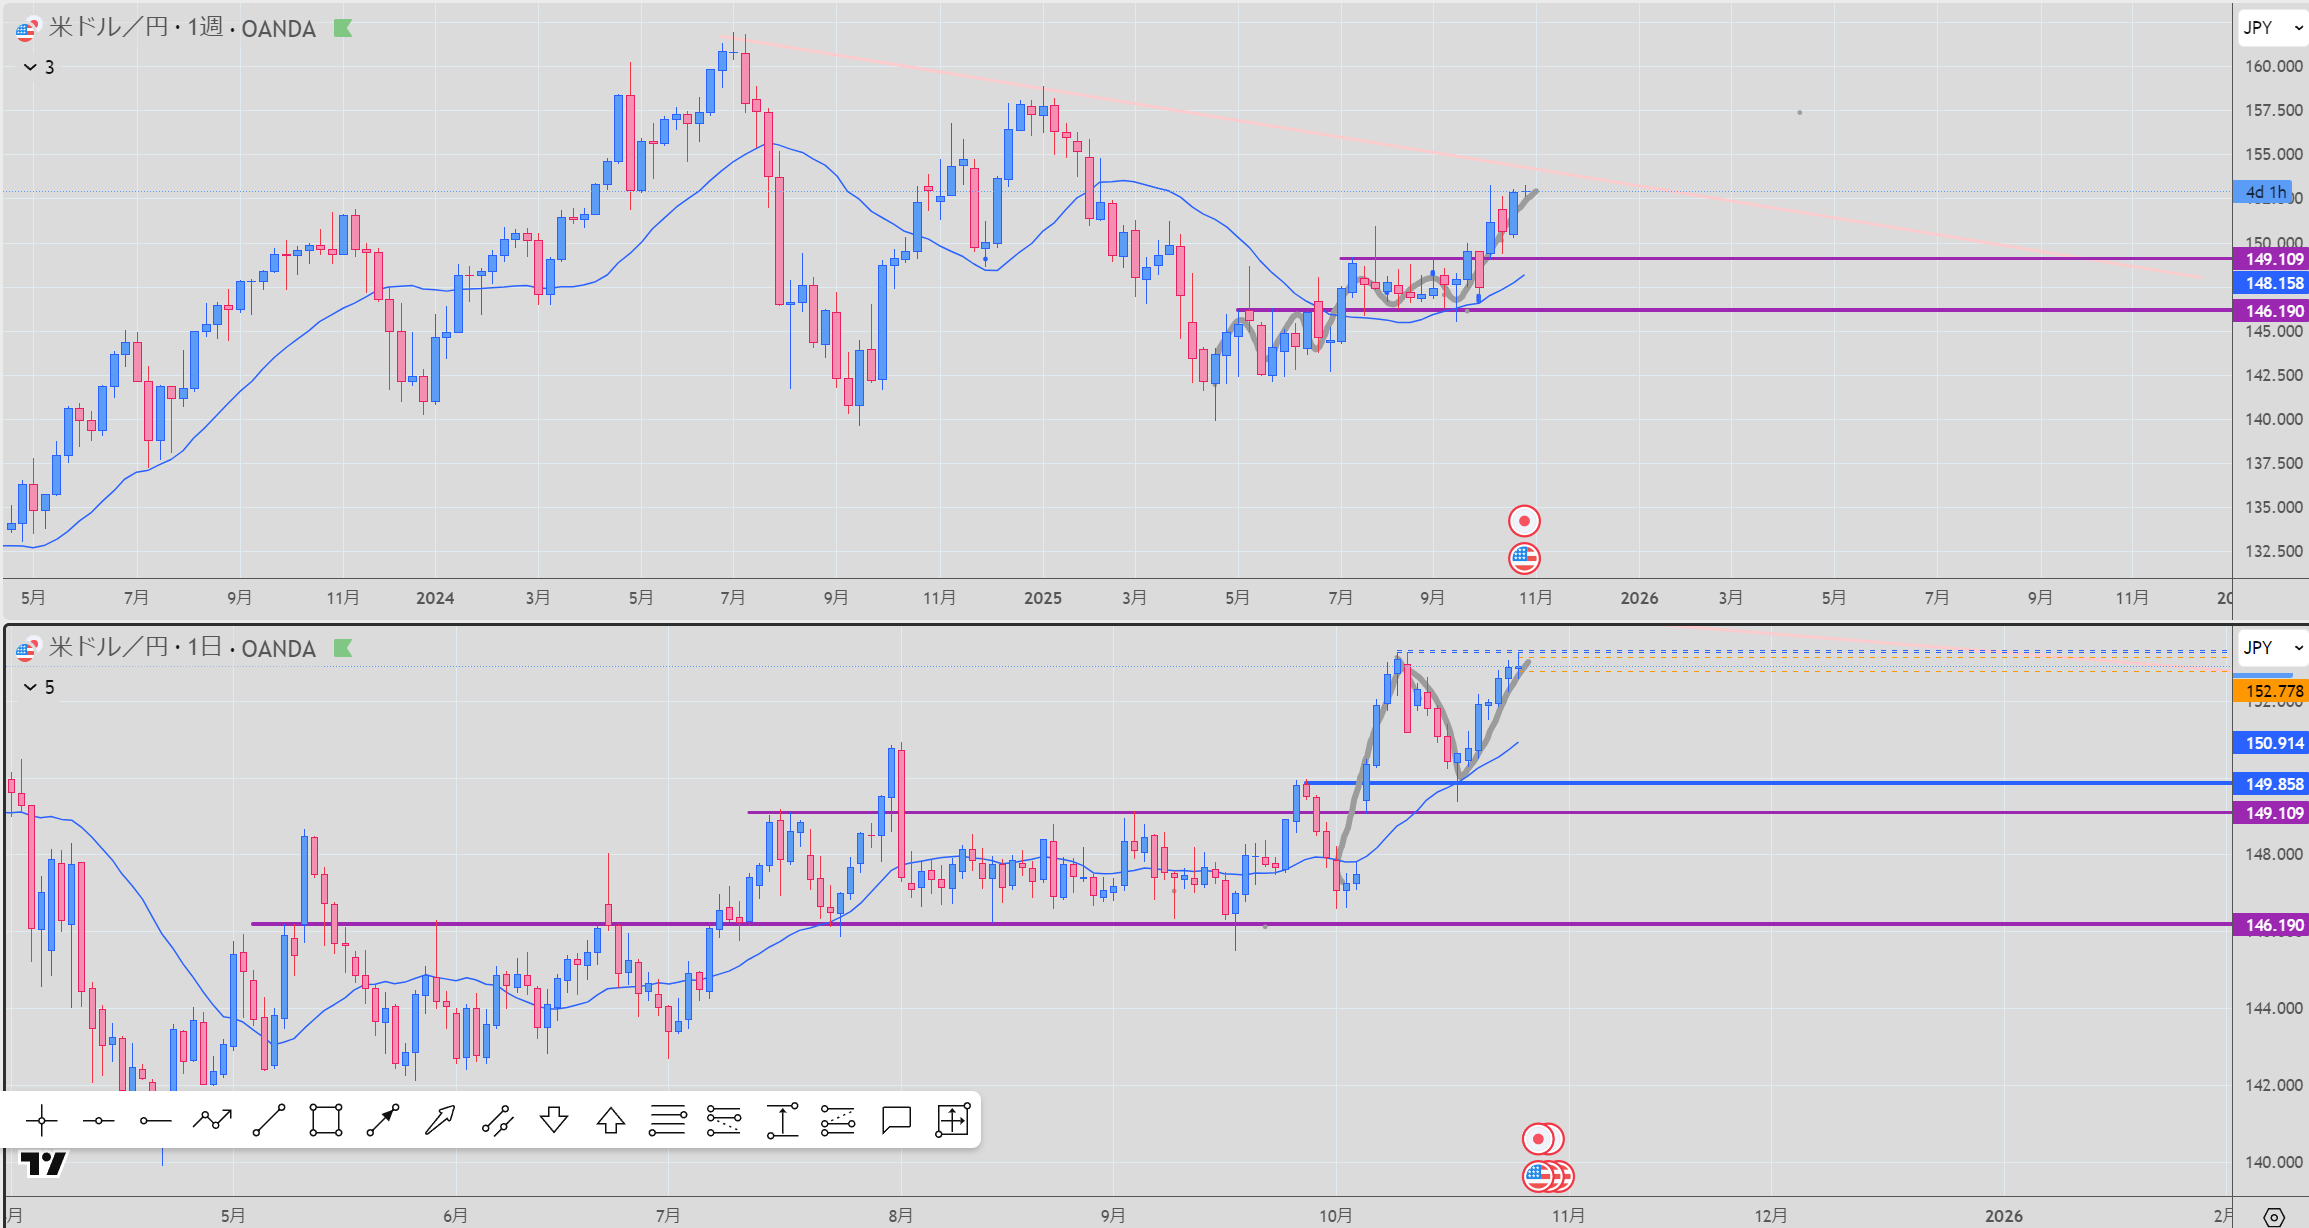This screenshot has height=1228, width=2309.
Task: Select the arrow down marker tool
Action: pos(554,1120)
